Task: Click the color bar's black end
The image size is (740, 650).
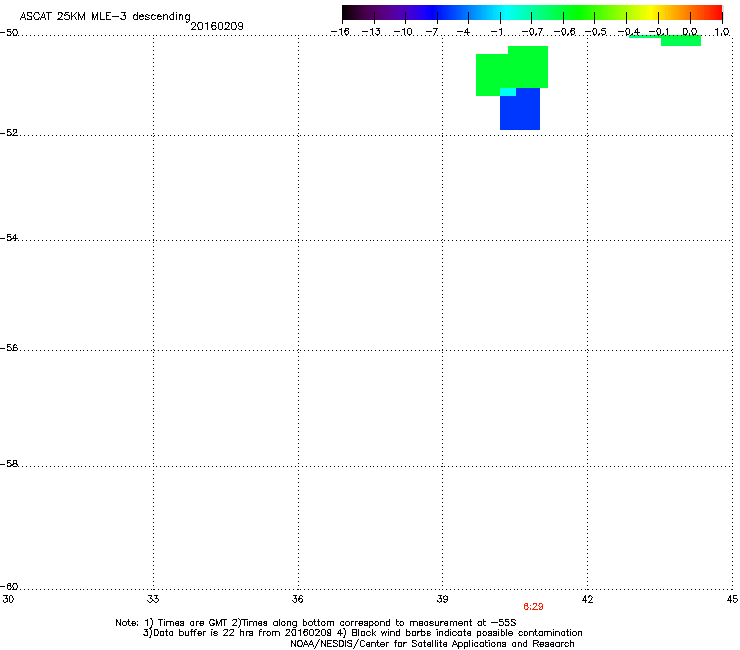Action: pyautogui.click(x=348, y=12)
